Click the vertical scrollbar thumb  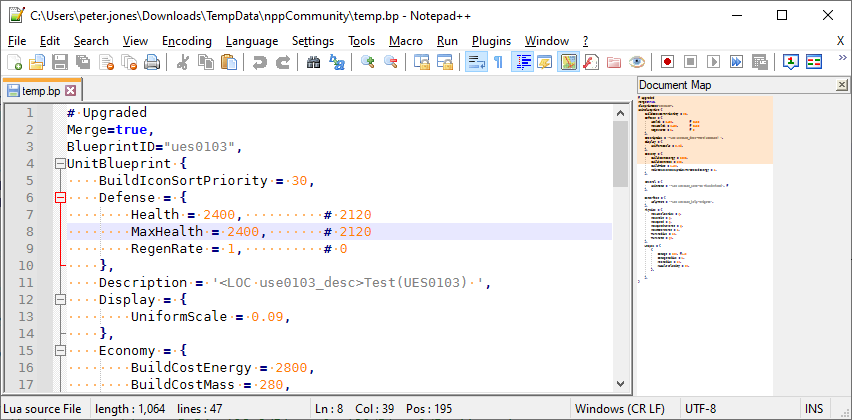pyautogui.click(x=621, y=154)
